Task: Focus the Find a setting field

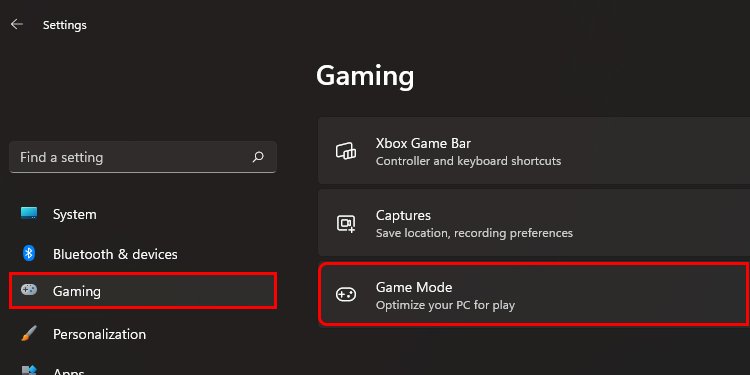Action: click(x=143, y=157)
